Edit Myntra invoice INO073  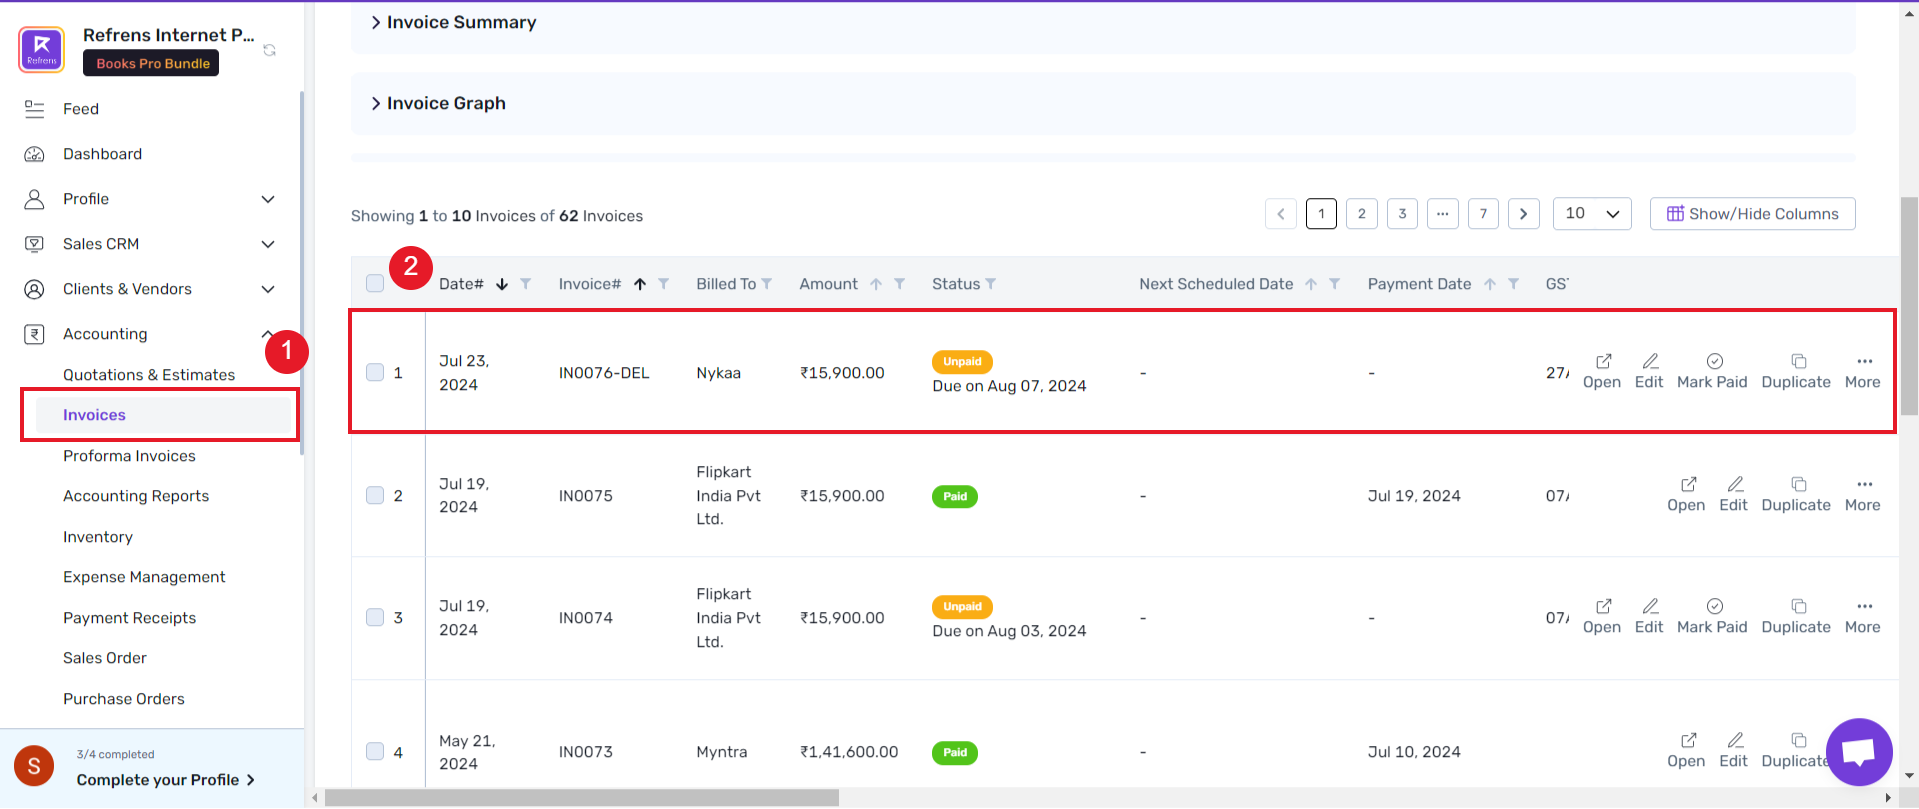[x=1734, y=750]
